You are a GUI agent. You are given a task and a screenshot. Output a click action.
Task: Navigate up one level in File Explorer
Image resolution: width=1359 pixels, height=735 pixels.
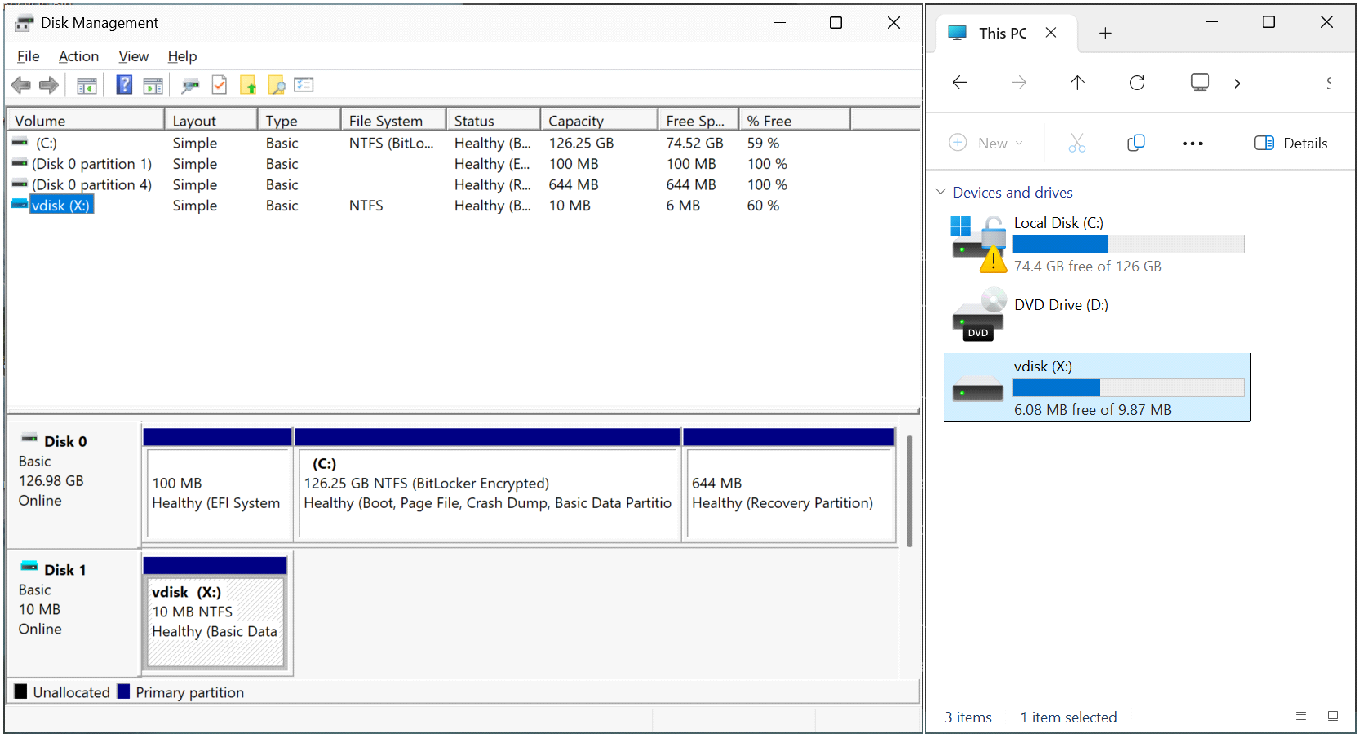(1077, 83)
